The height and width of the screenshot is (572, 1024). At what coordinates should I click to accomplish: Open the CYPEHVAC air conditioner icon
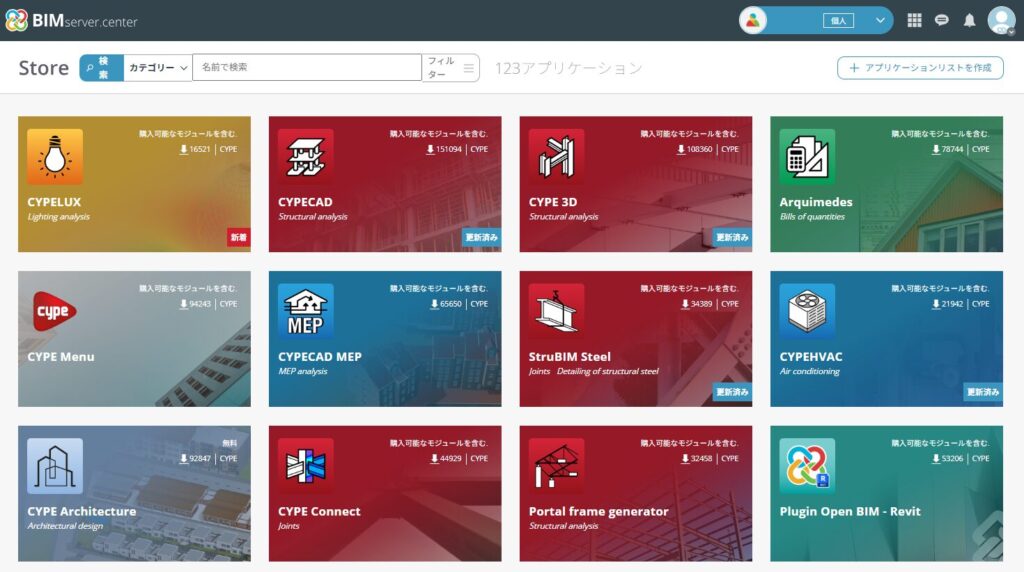click(x=807, y=311)
